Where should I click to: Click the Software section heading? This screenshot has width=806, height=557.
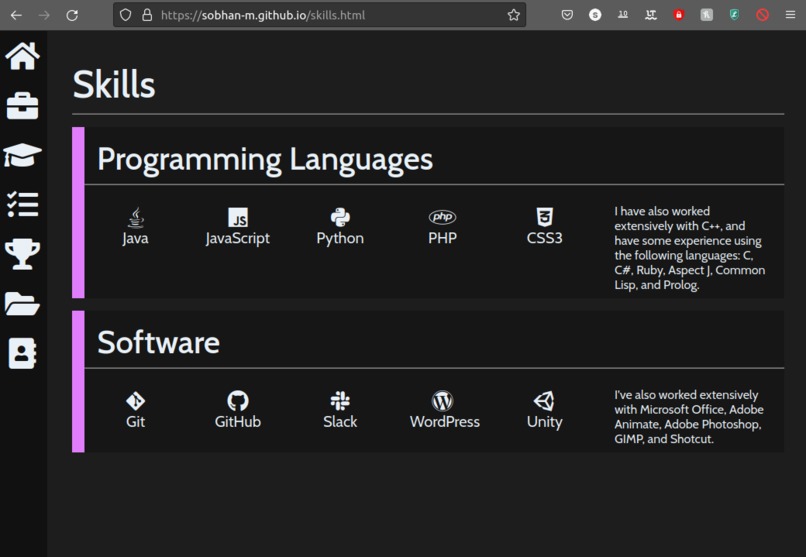tap(158, 342)
